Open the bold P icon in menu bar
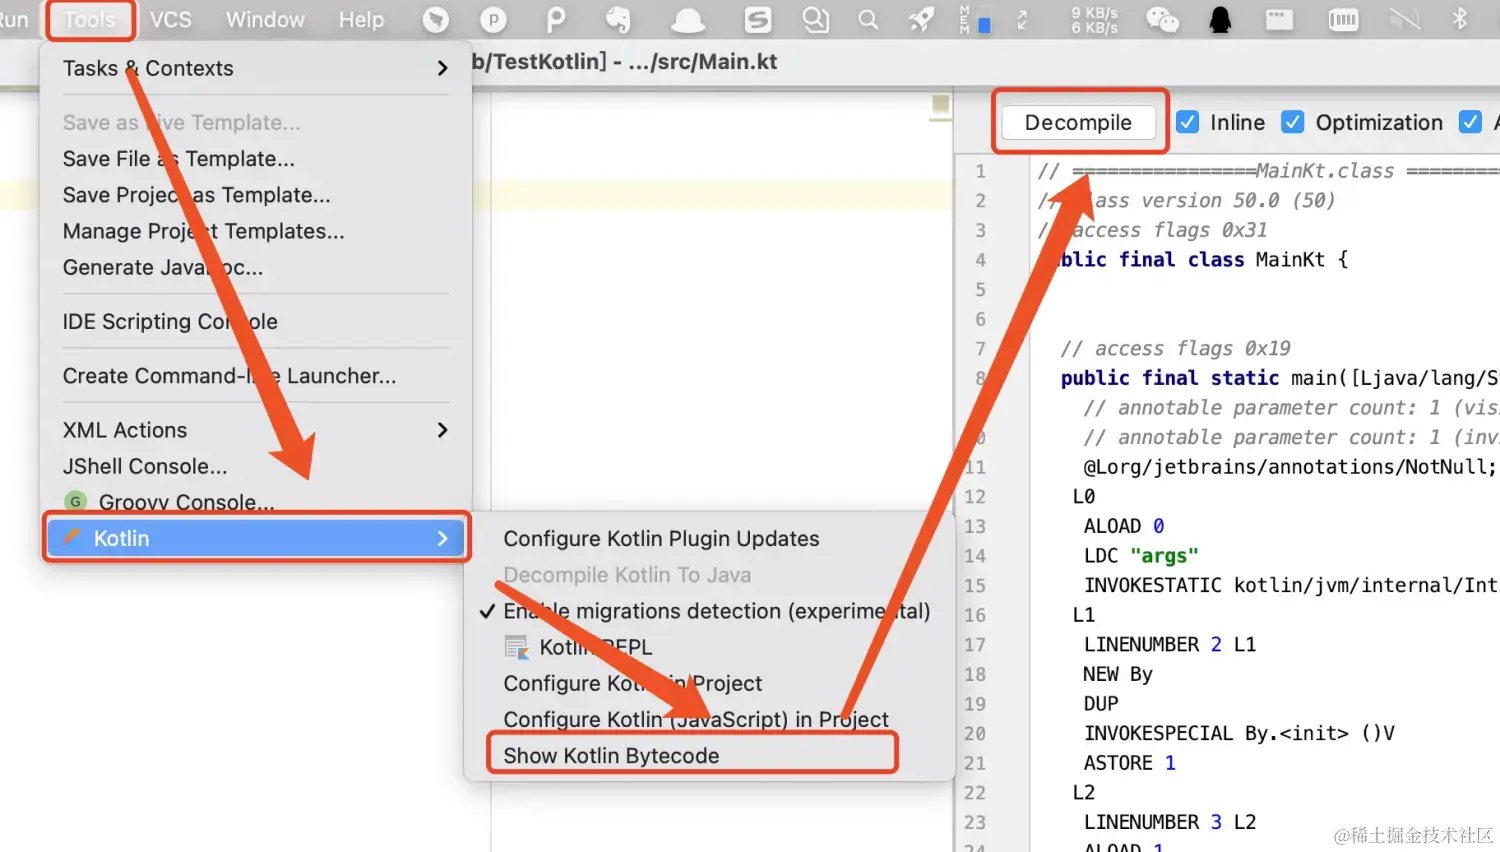 (x=556, y=20)
